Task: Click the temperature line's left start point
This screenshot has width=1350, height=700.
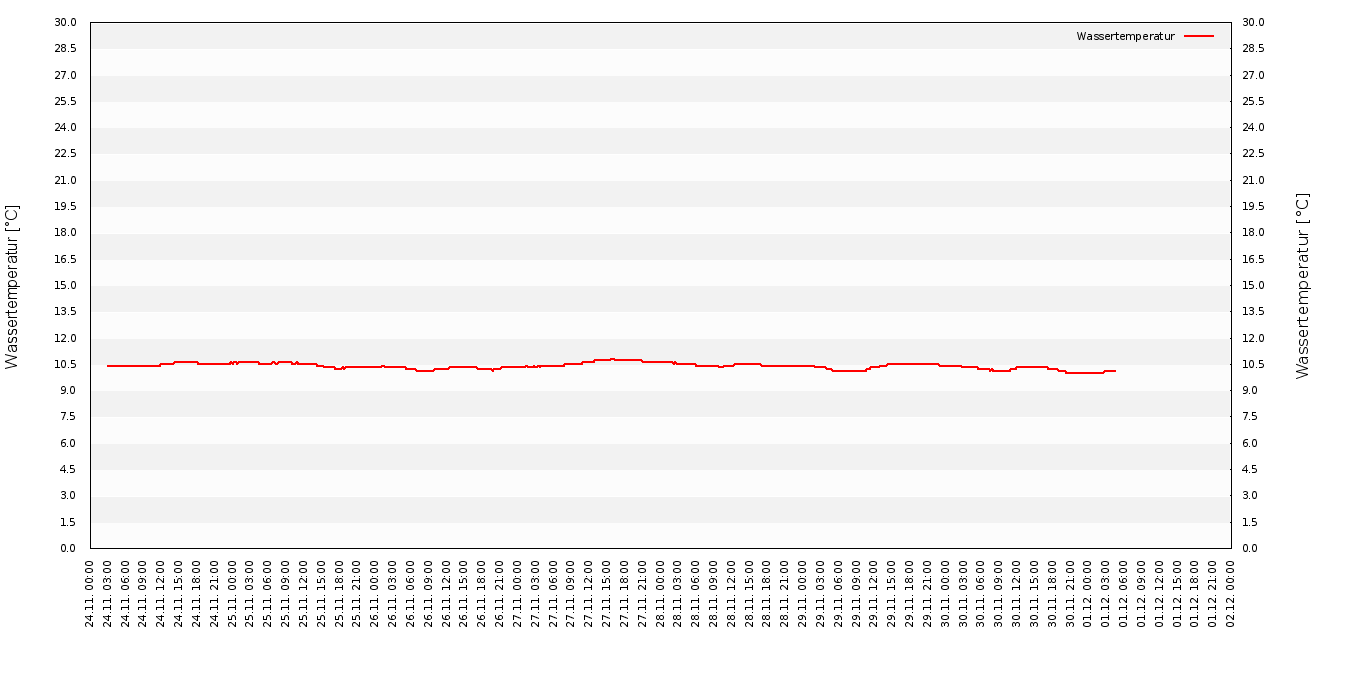Action: point(107,366)
